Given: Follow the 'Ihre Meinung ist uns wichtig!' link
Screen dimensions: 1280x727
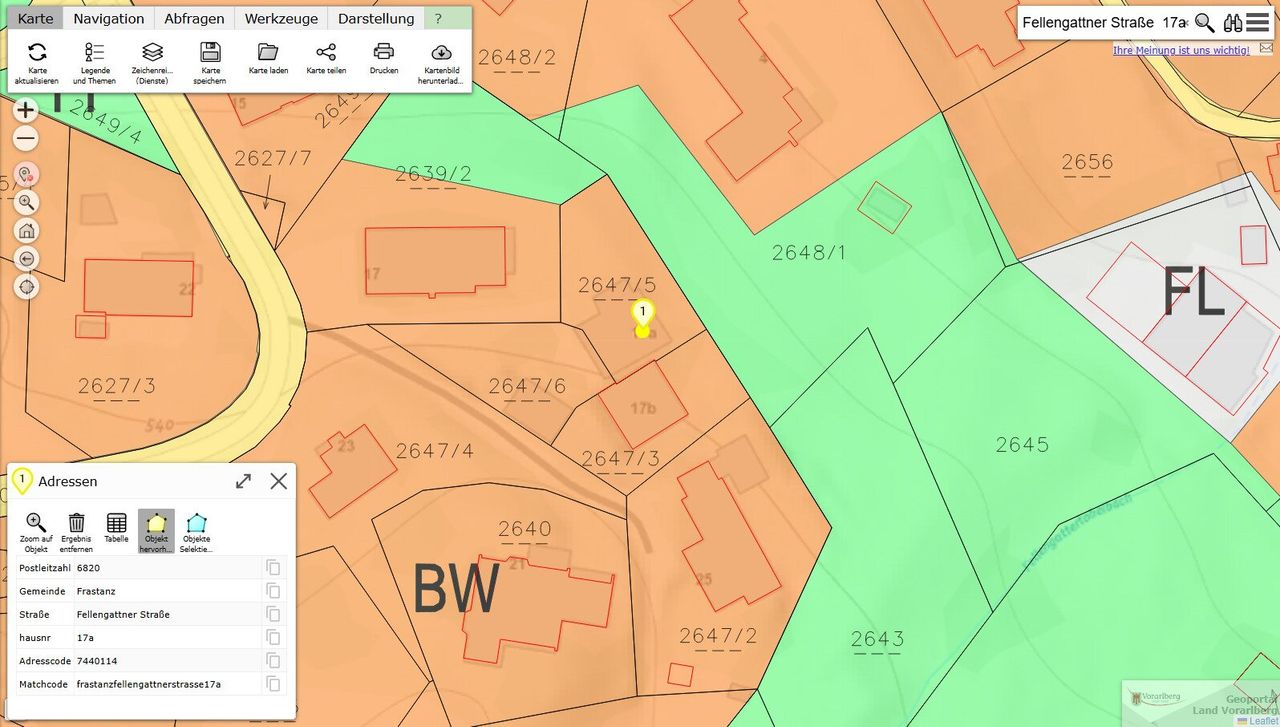Looking at the screenshot, I should (x=1180, y=50).
